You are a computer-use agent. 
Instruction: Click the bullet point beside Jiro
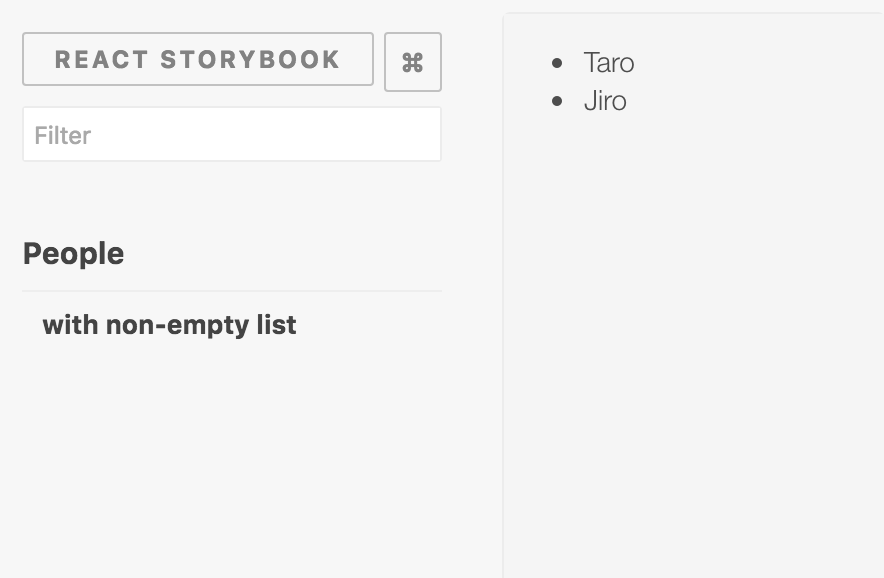[557, 101]
